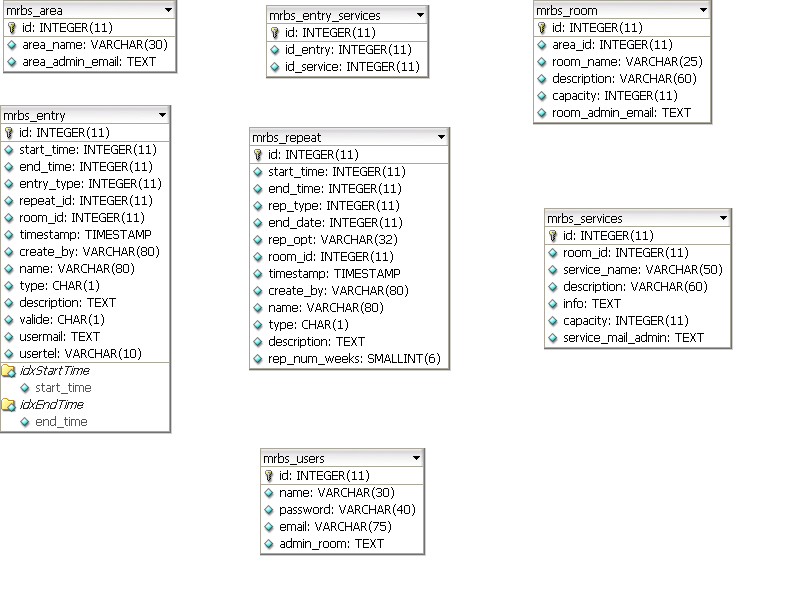Collapse the mrbs_repeat table with header arrow
Viewport: 805px width, 596px height.
point(440,137)
